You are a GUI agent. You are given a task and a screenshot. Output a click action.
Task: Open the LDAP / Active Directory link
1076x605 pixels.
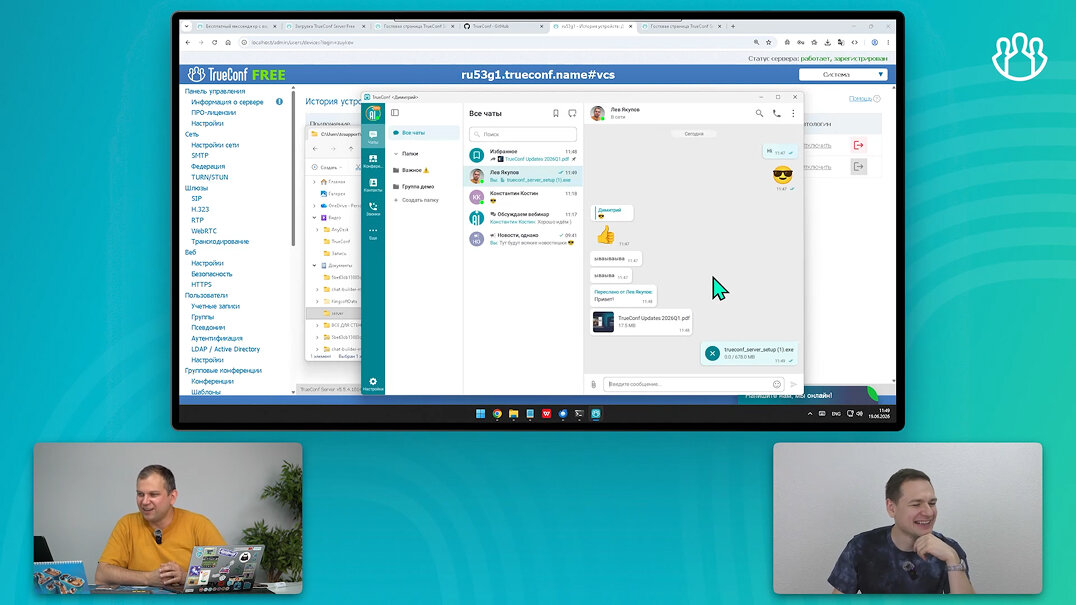[x=225, y=349]
